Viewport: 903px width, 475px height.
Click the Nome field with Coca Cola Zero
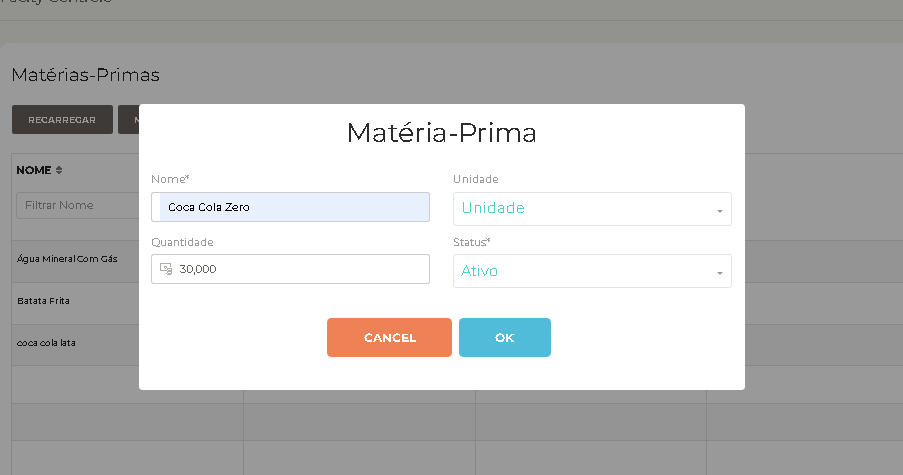(x=290, y=207)
